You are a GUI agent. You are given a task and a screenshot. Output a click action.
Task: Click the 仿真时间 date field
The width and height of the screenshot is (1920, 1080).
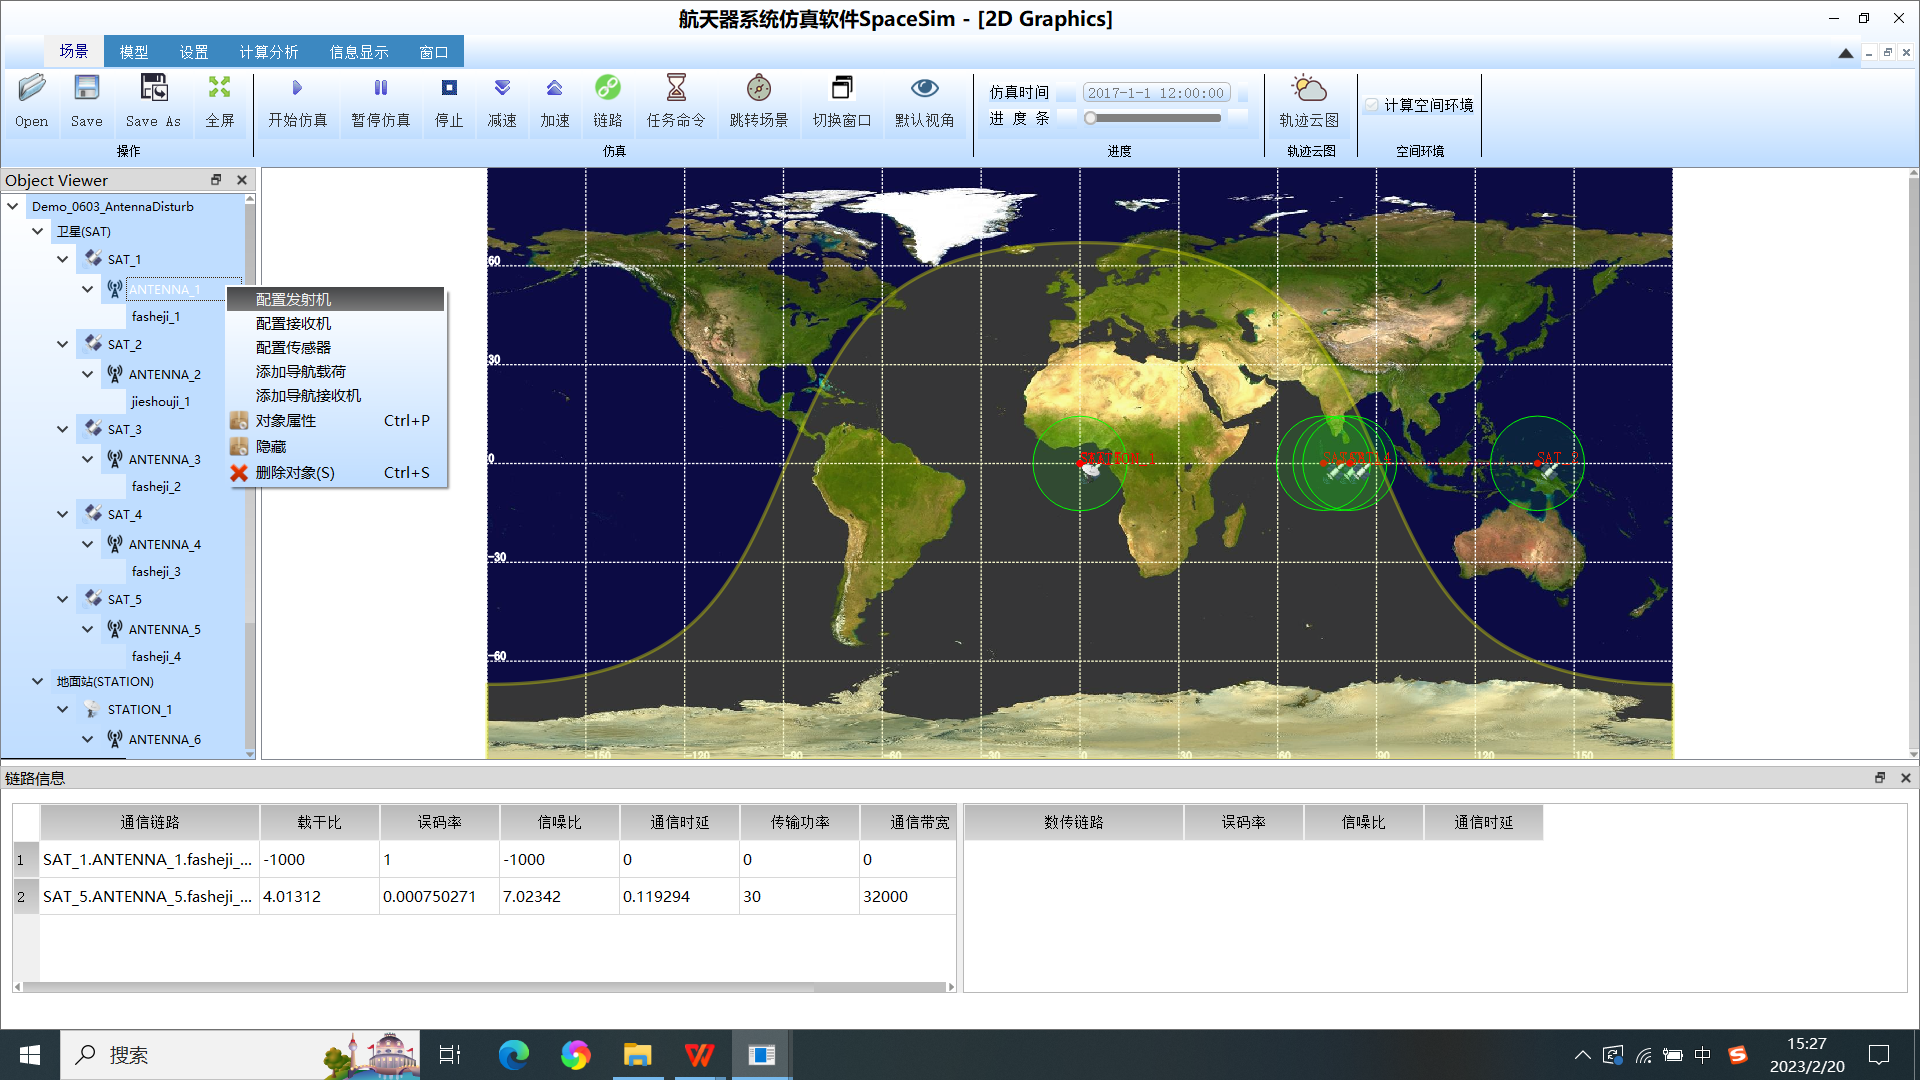pyautogui.click(x=1156, y=92)
